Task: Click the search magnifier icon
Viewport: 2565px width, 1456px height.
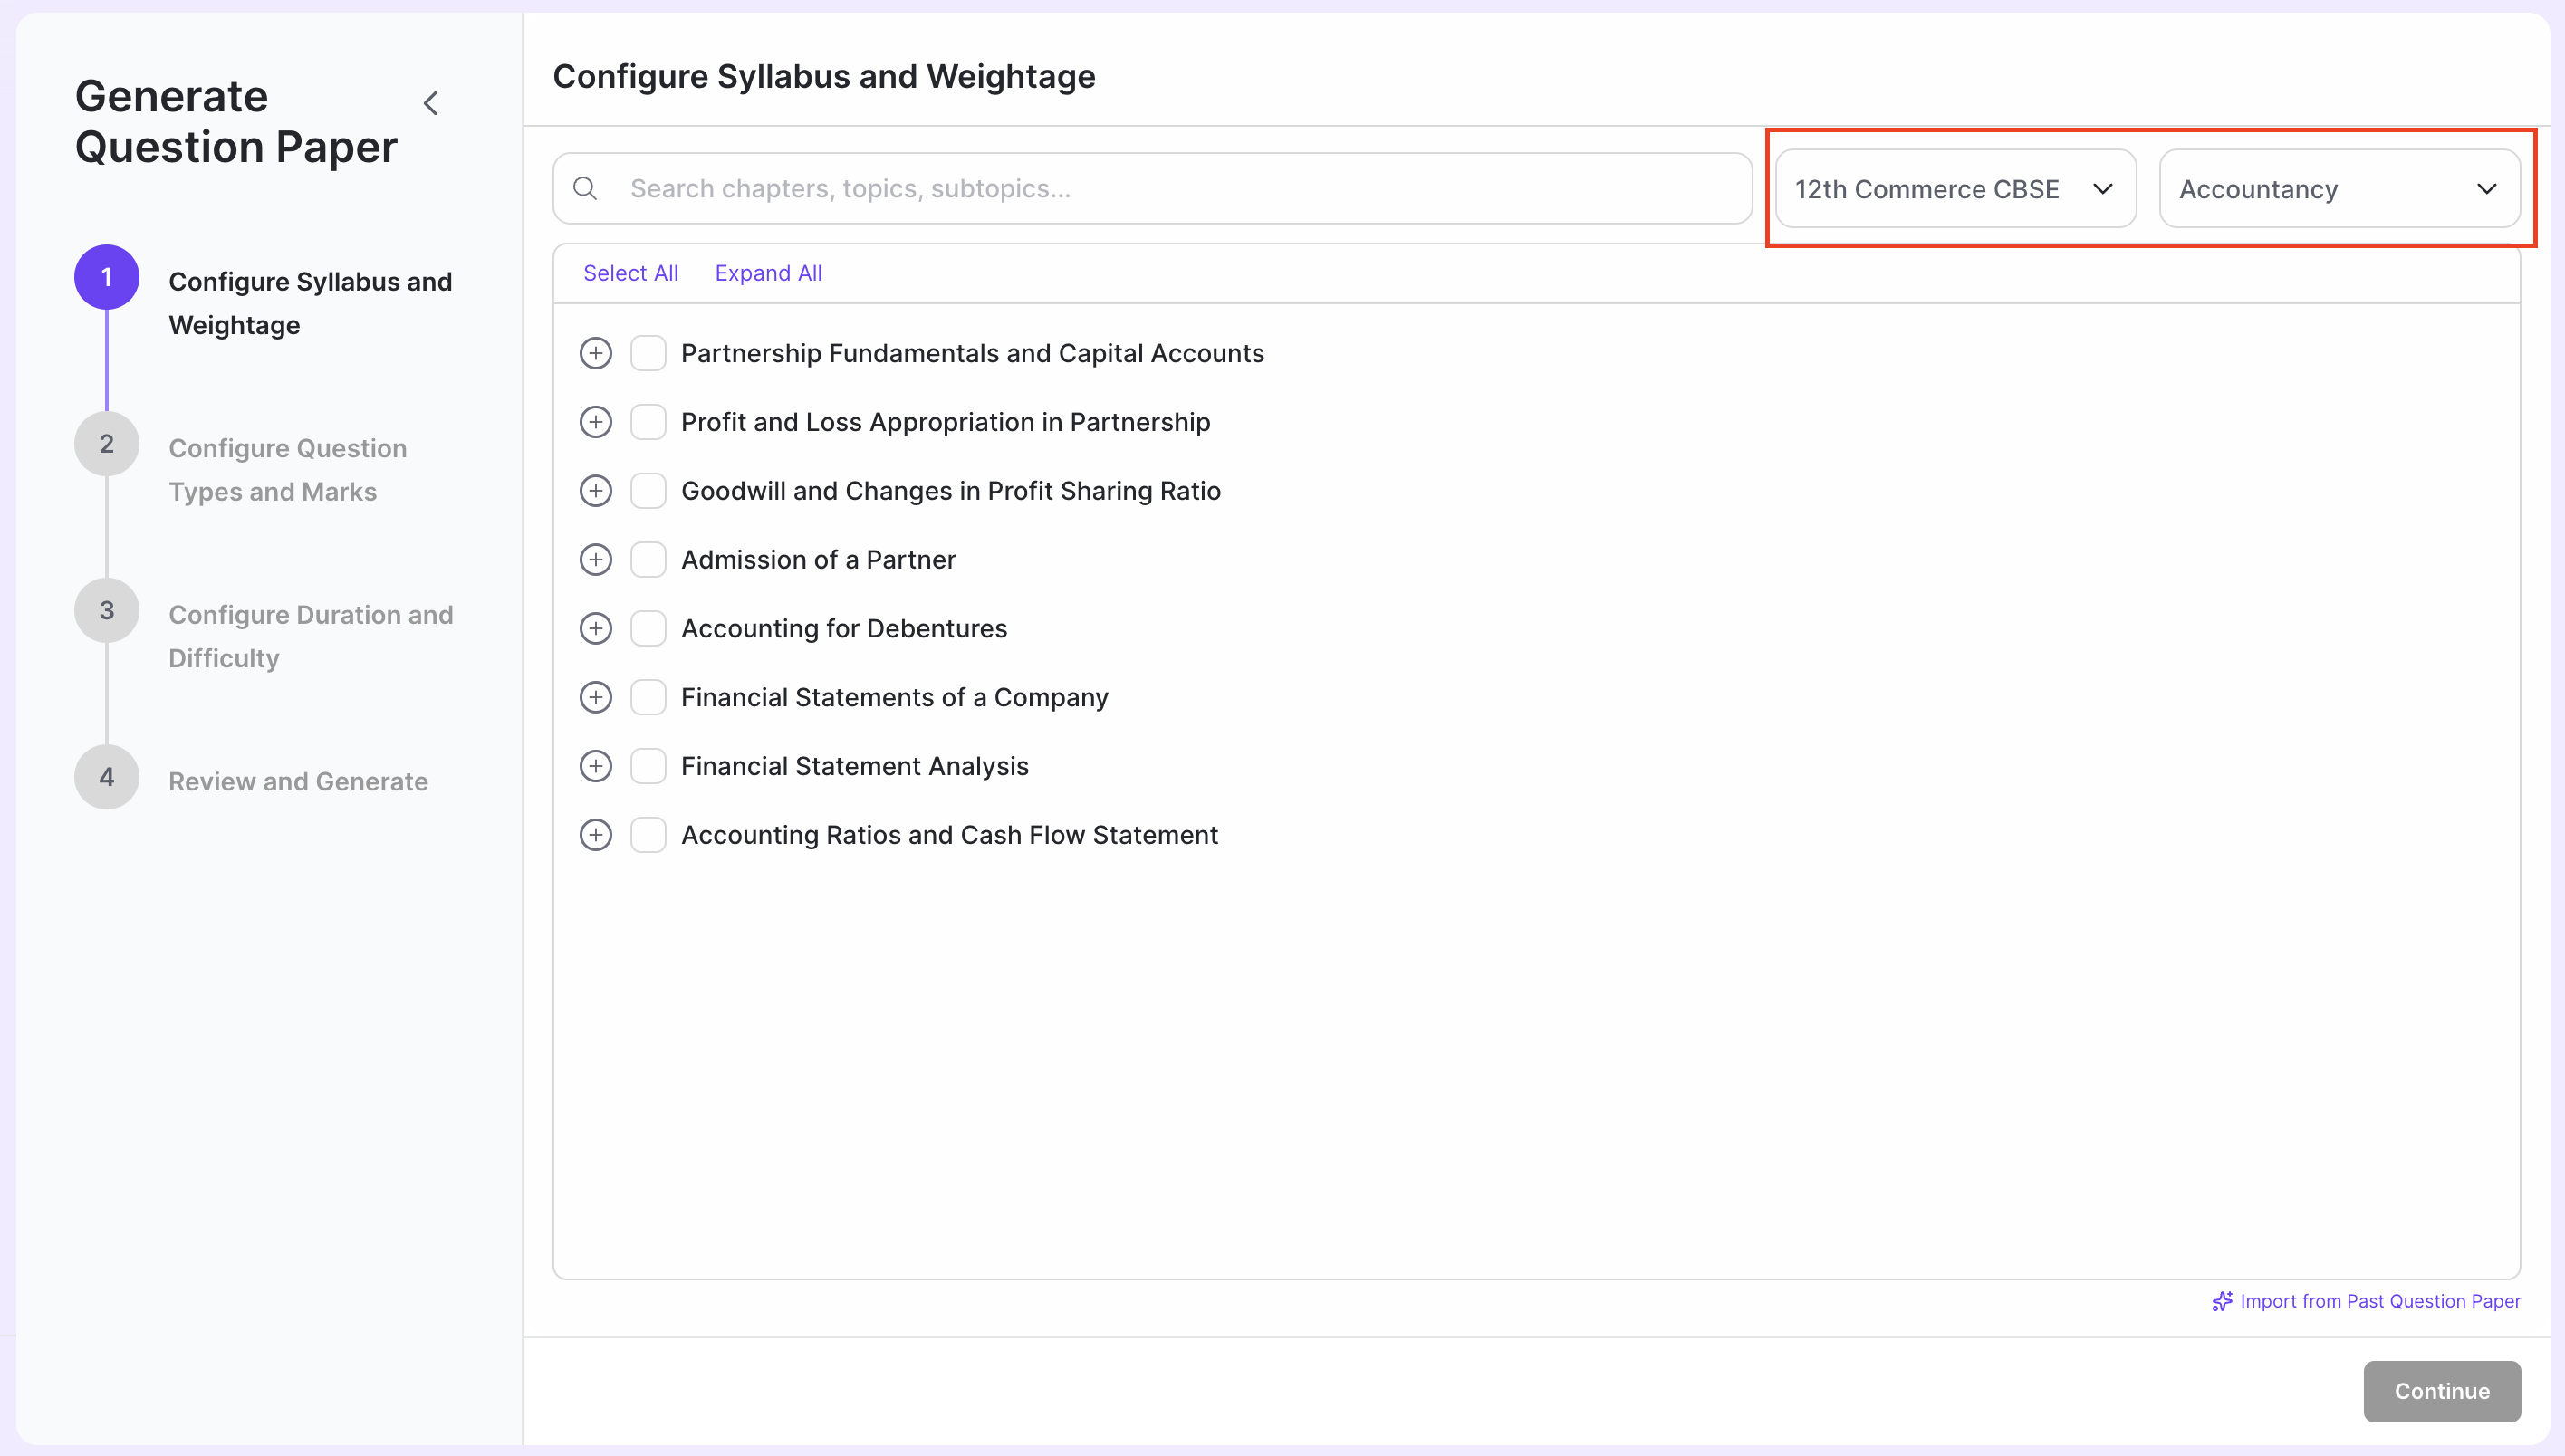Action: coord(585,188)
